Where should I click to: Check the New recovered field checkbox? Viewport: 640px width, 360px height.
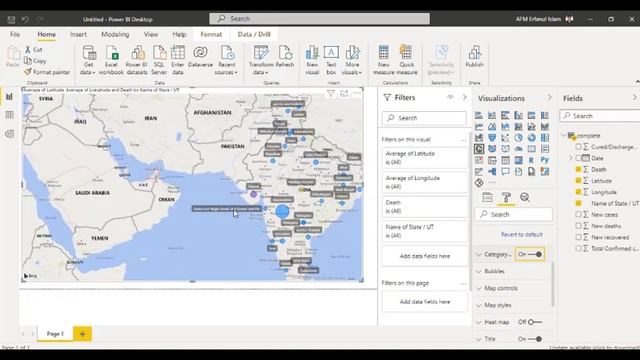pyautogui.click(x=578, y=237)
